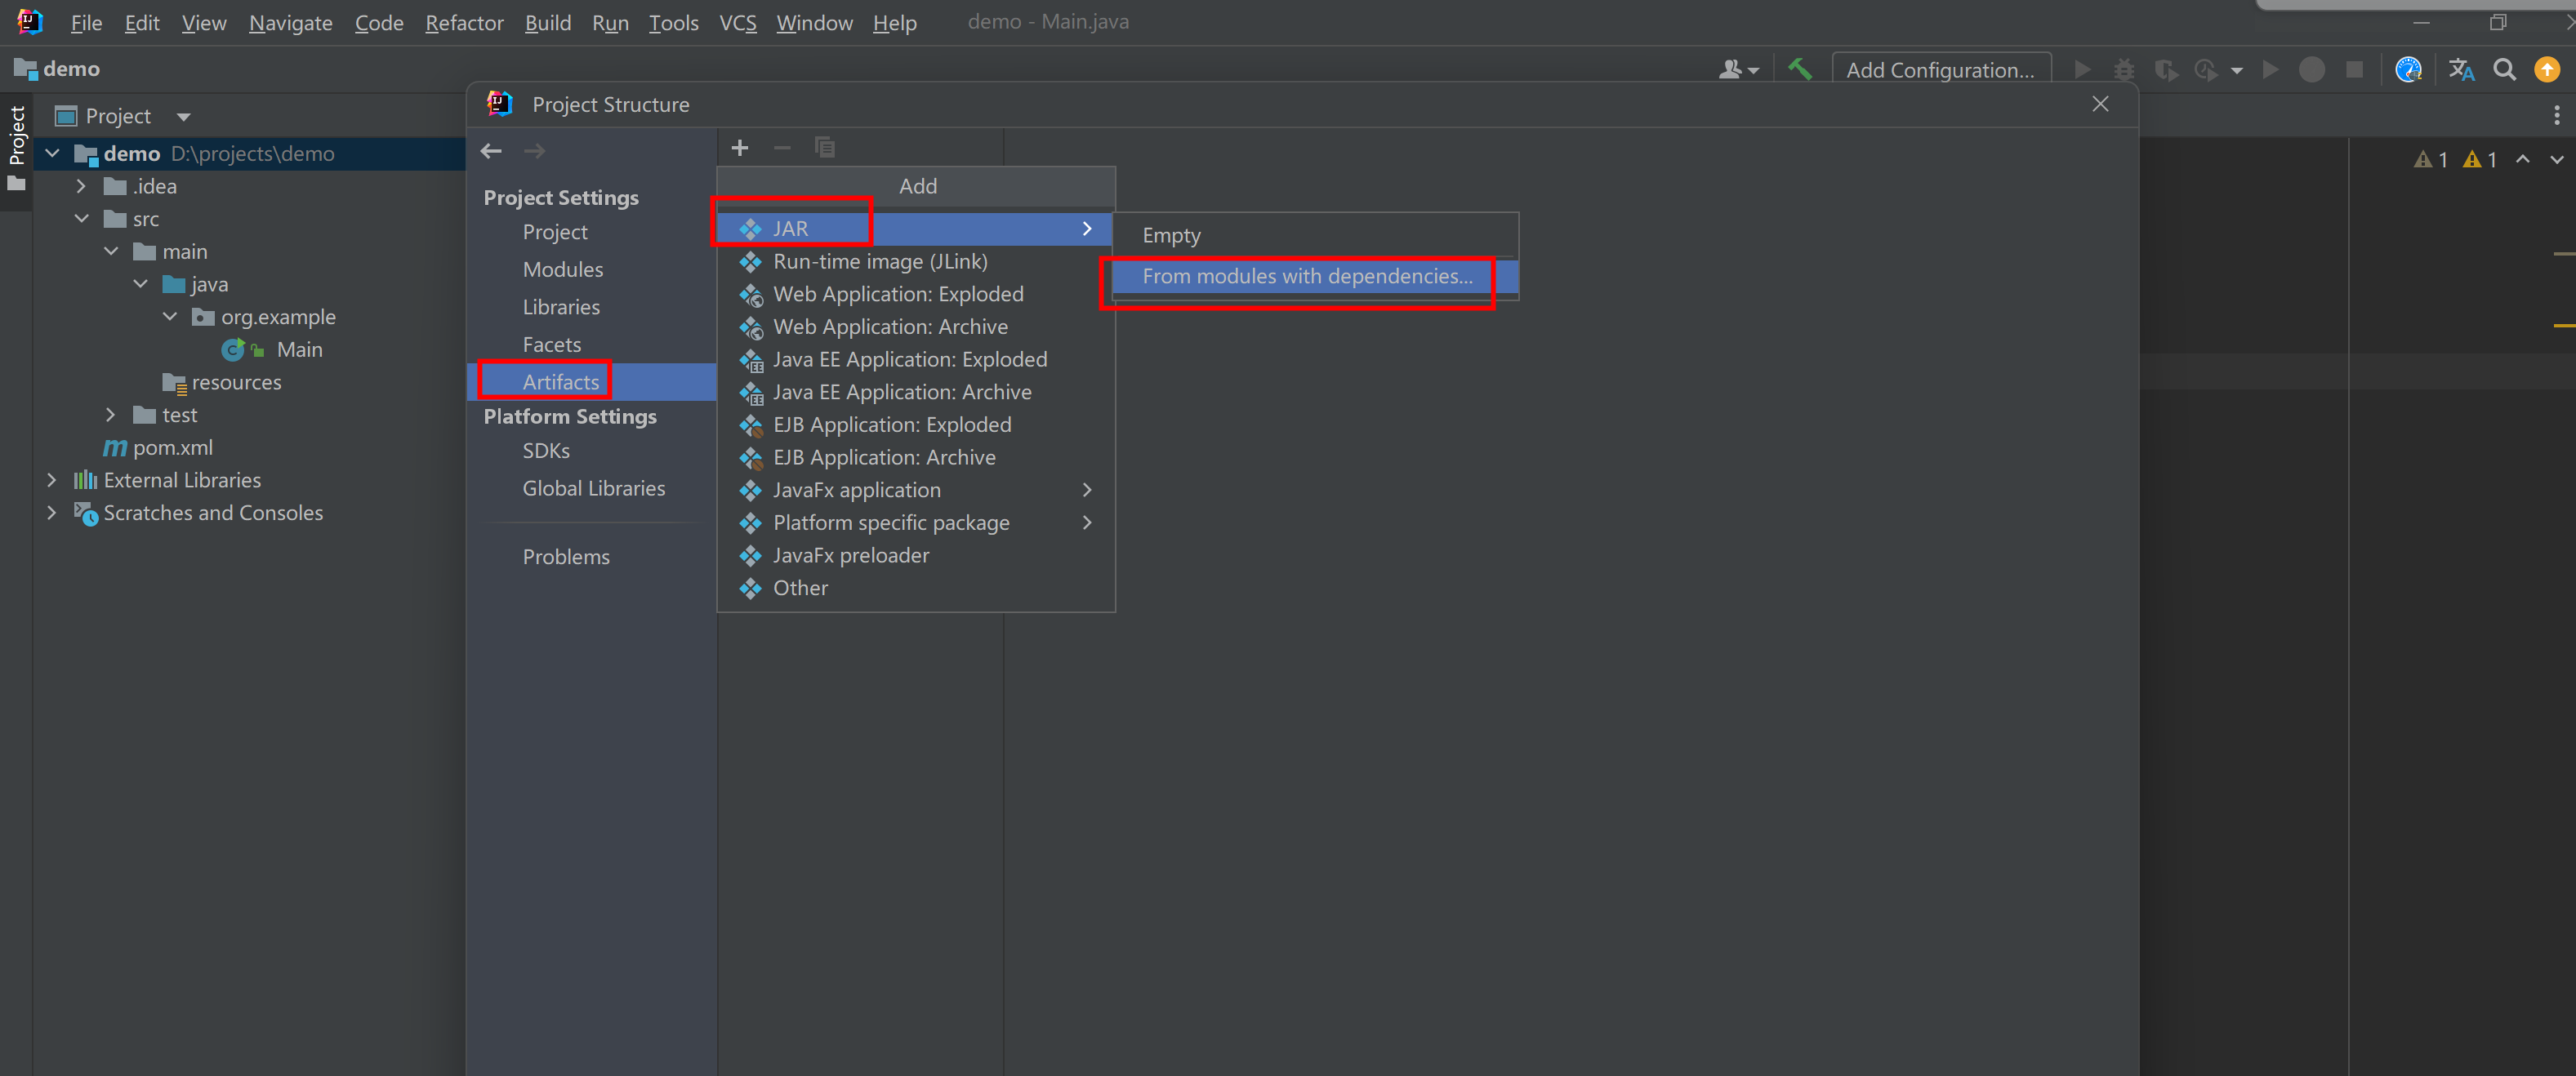
Task: Click the IntelliJ IDEA logo icon
Action: click(x=28, y=21)
